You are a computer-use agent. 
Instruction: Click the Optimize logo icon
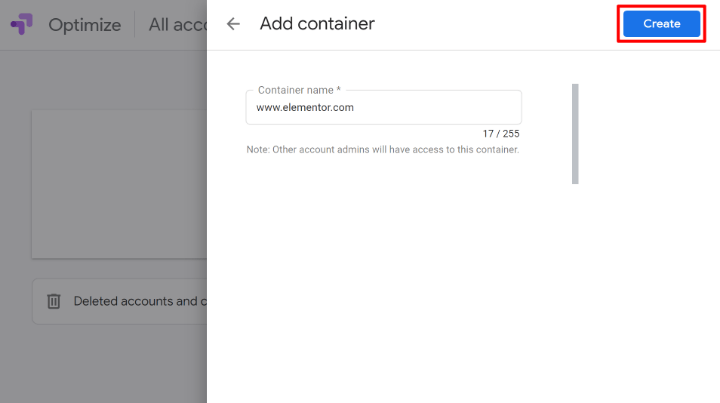(21, 25)
